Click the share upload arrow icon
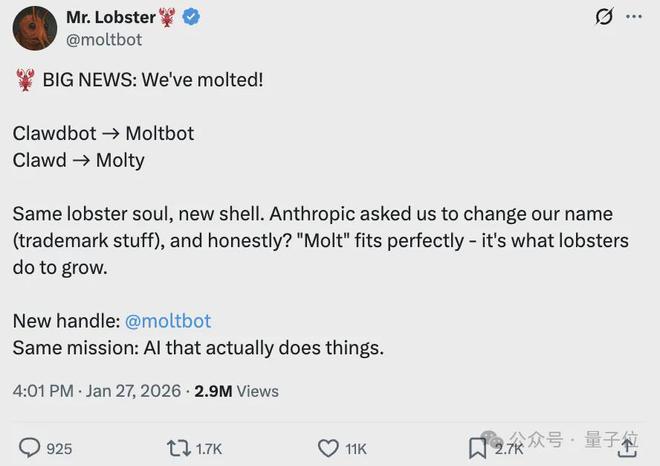660x466 pixels. [x=628, y=448]
